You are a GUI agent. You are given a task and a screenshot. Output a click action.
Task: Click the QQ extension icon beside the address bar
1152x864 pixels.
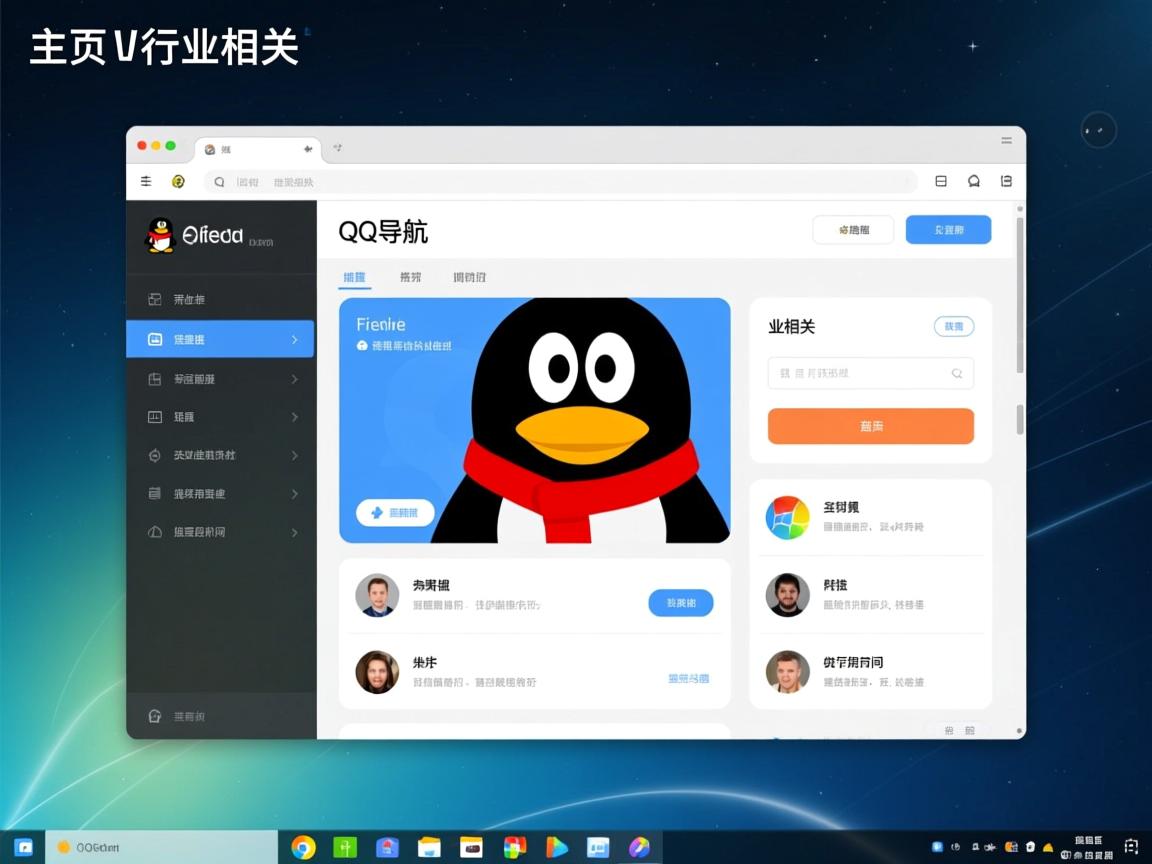179,181
